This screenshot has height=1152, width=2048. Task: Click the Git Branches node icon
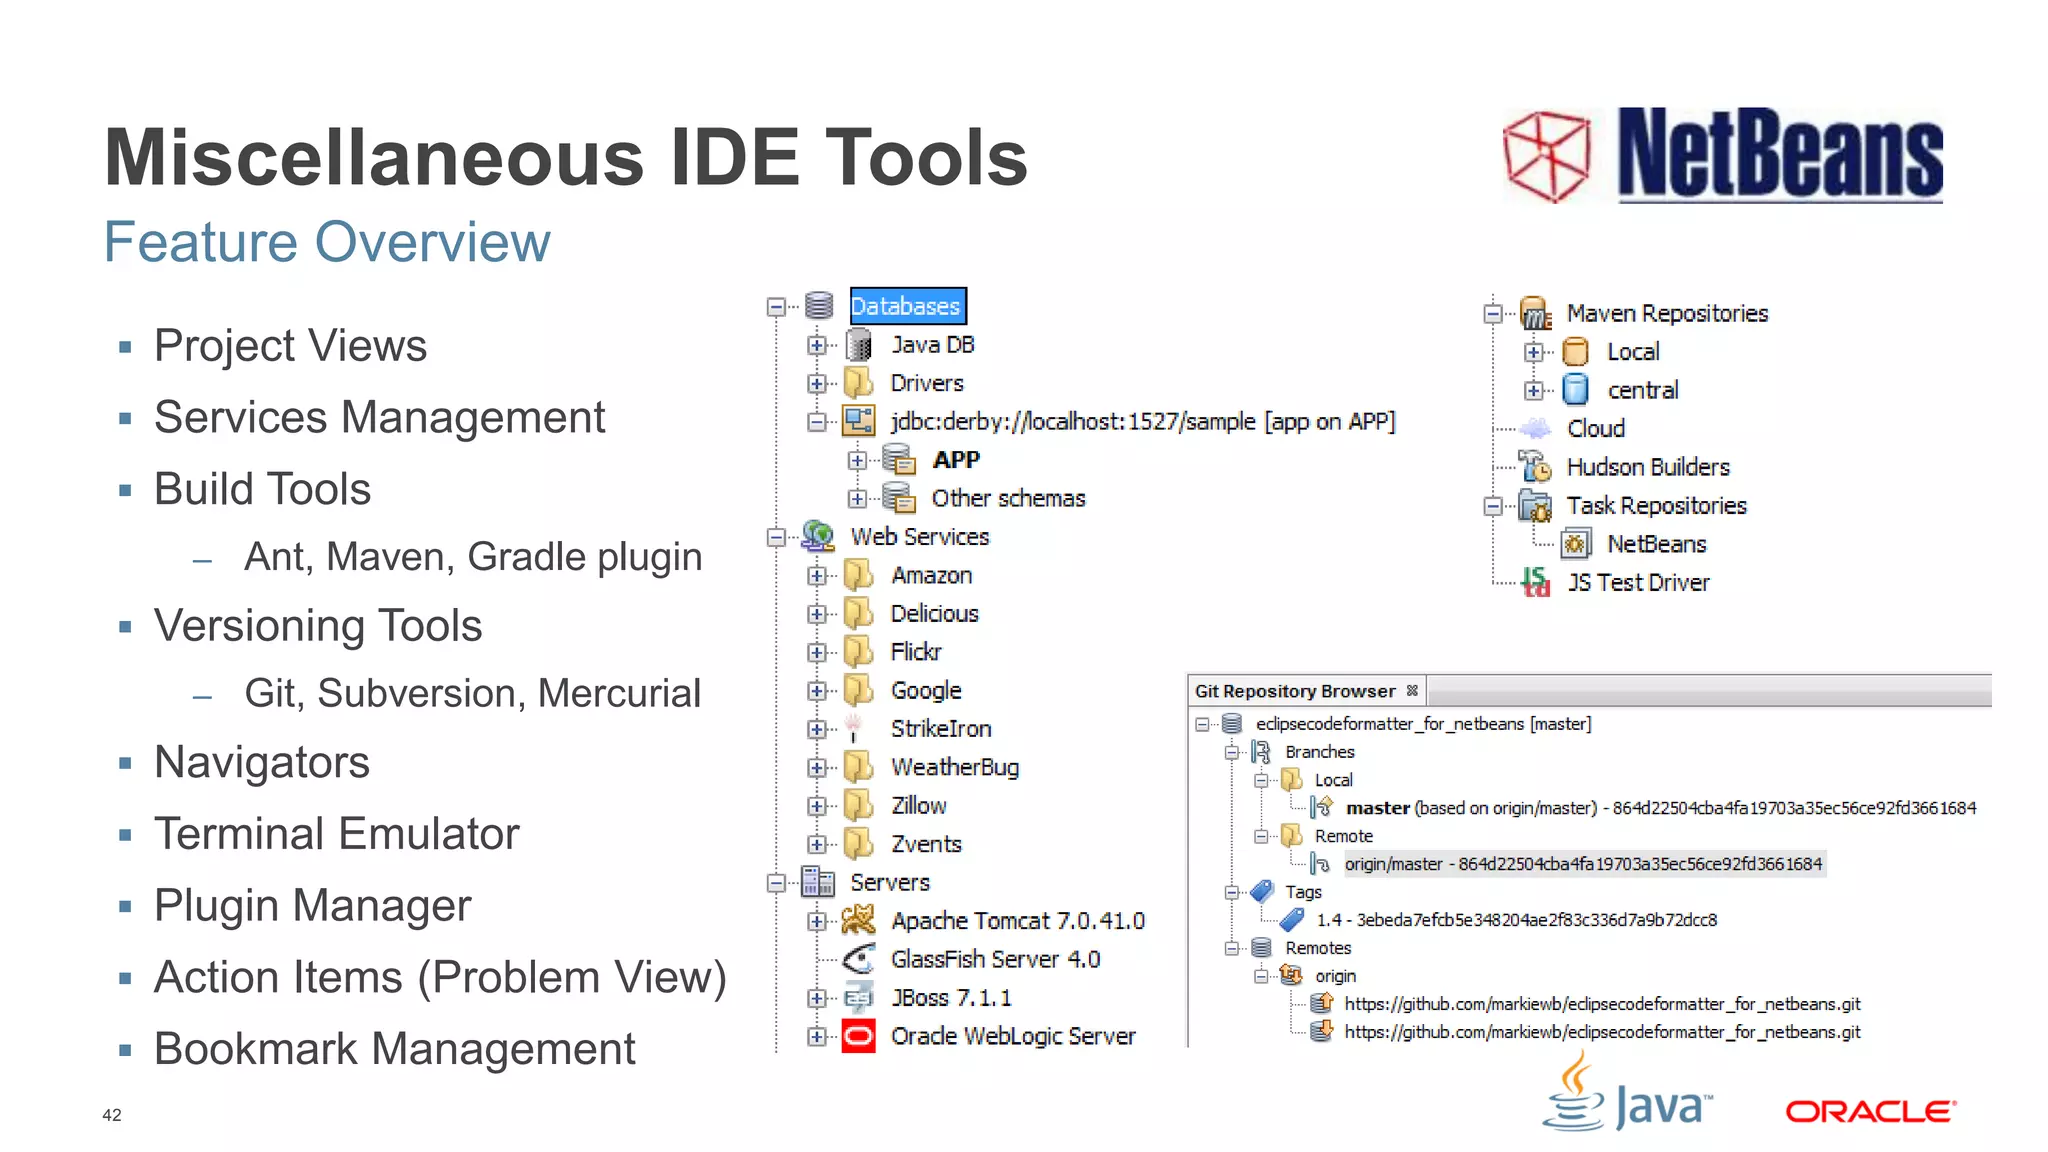(x=1262, y=752)
